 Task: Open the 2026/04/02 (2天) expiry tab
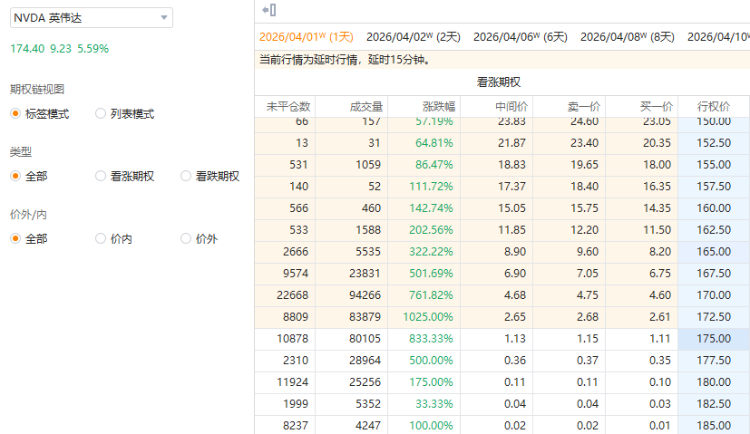(x=413, y=37)
